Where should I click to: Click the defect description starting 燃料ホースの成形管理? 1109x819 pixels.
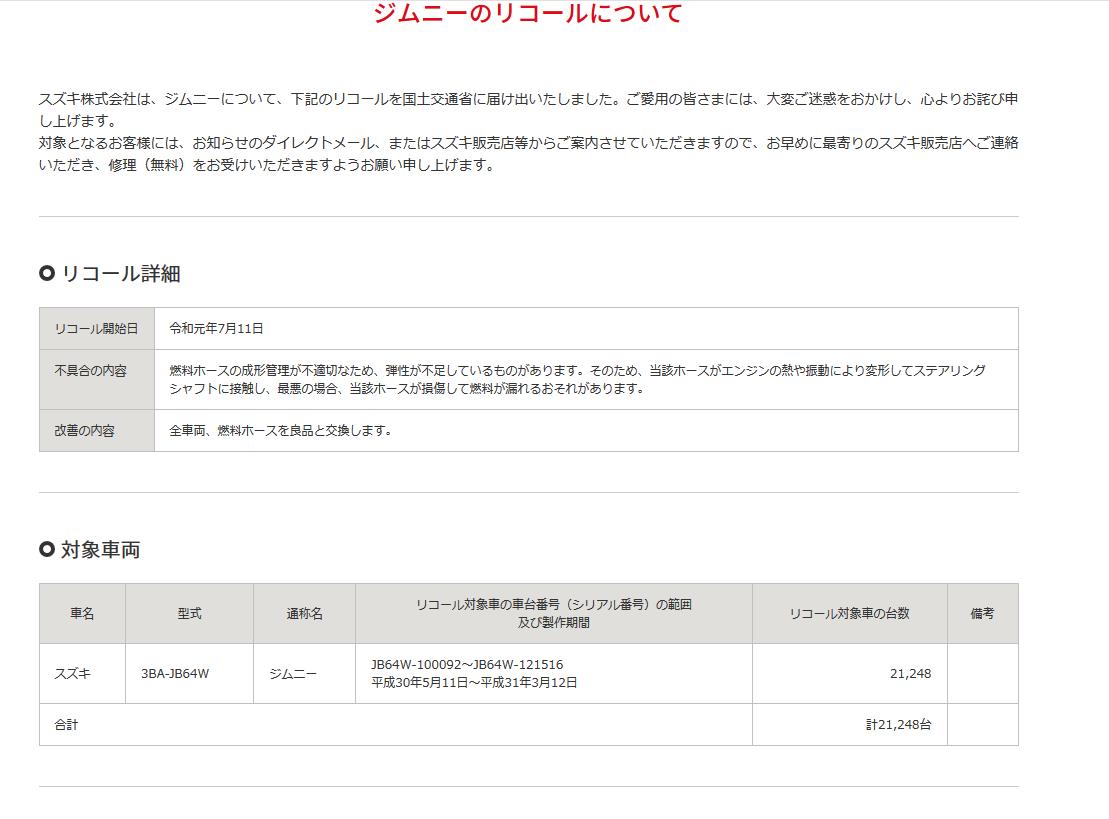coord(577,380)
